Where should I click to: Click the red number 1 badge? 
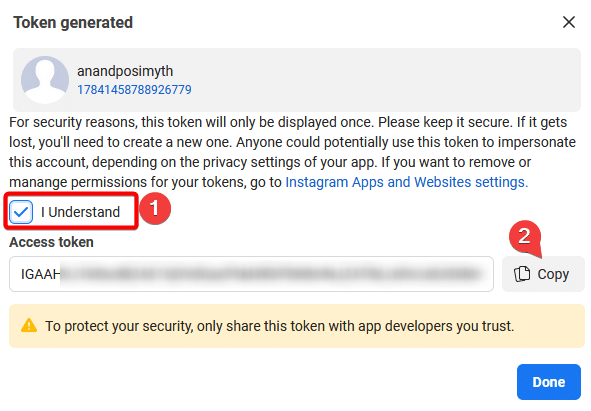[x=155, y=209]
